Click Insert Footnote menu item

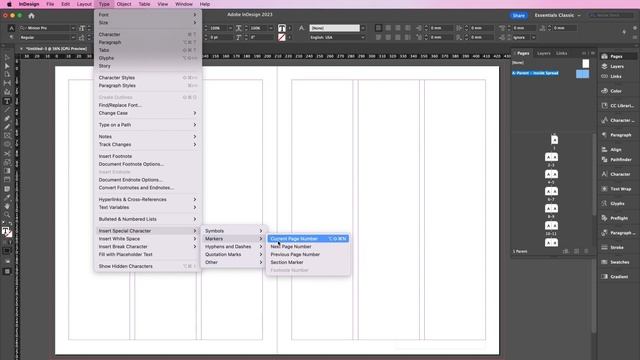click(x=147, y=156)
